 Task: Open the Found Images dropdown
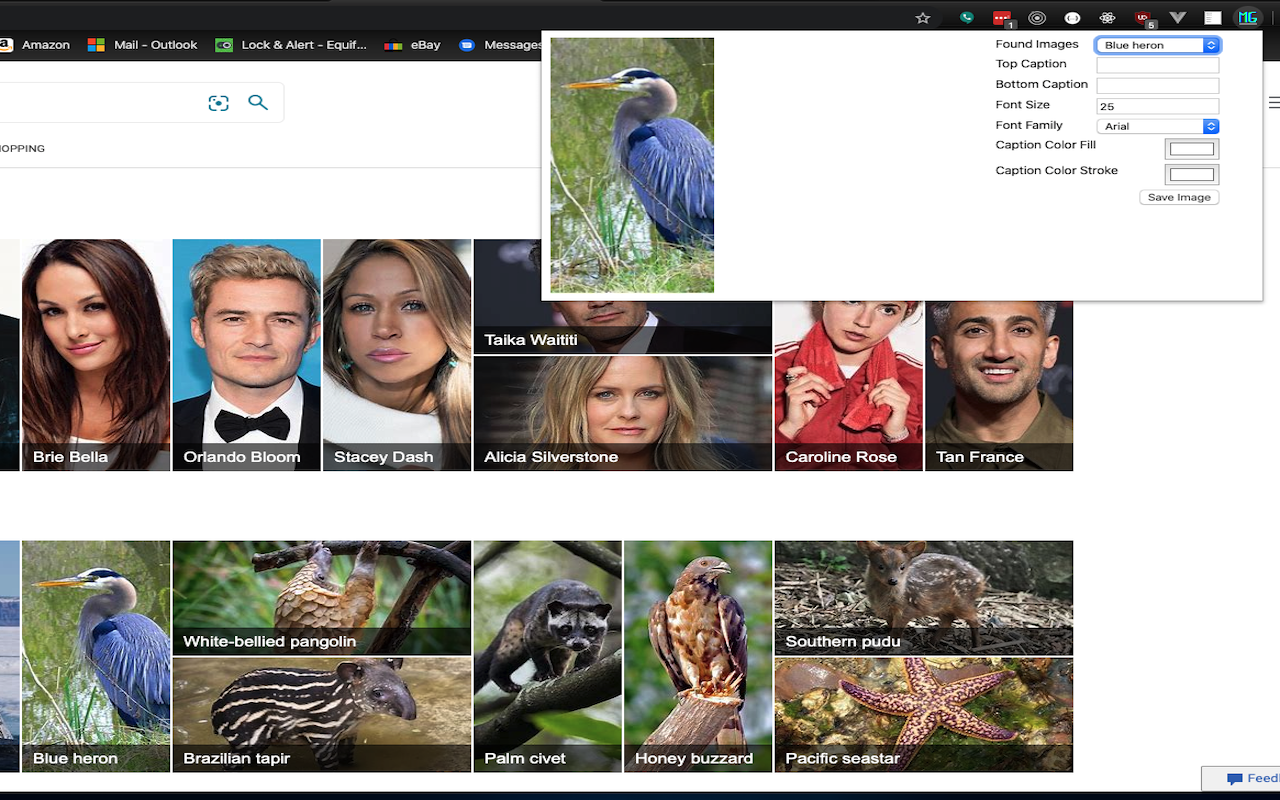[x=1158, y=45]
